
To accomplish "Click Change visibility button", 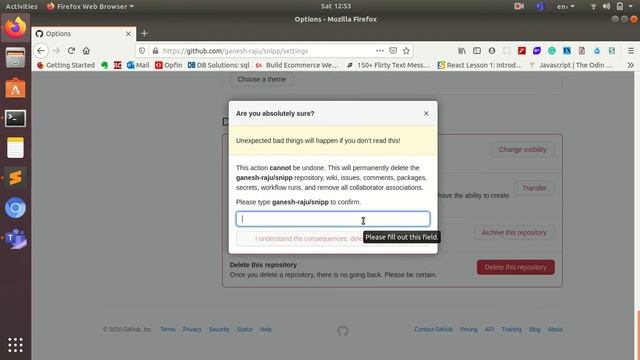I will pyautogui.click(x=522, y=150).
